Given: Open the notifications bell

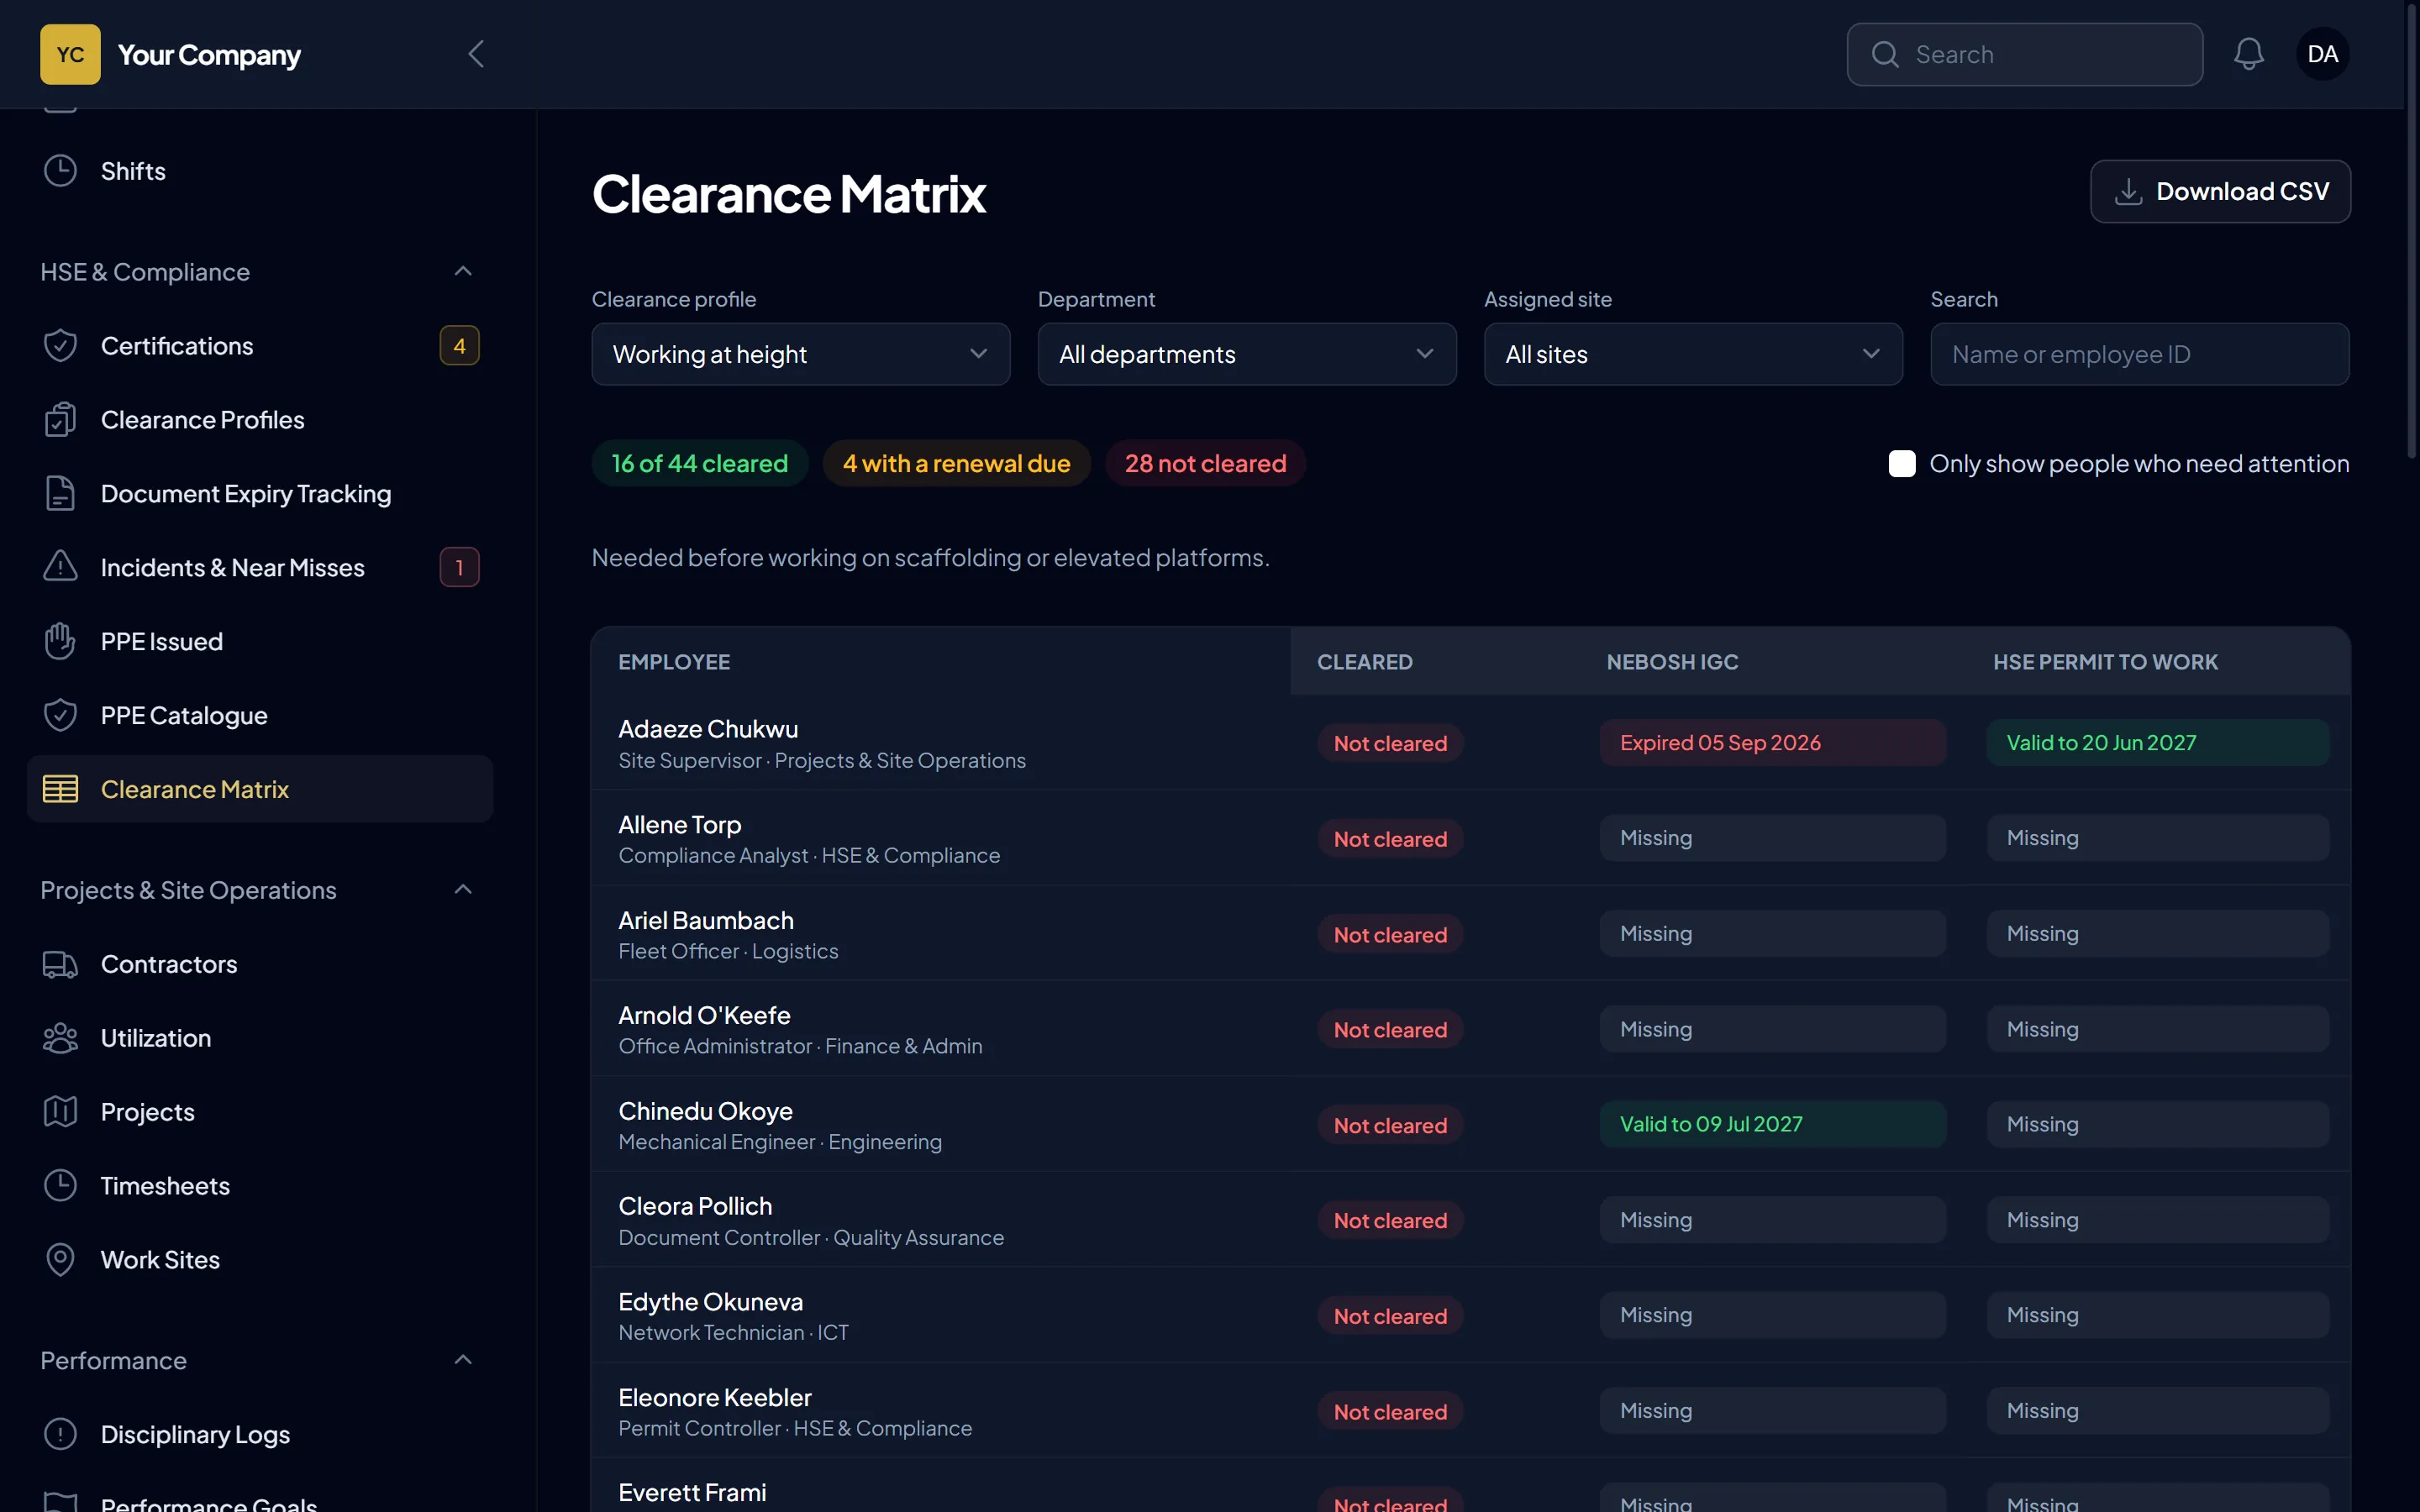Looking at the screenshot, I should [2248, 54].
